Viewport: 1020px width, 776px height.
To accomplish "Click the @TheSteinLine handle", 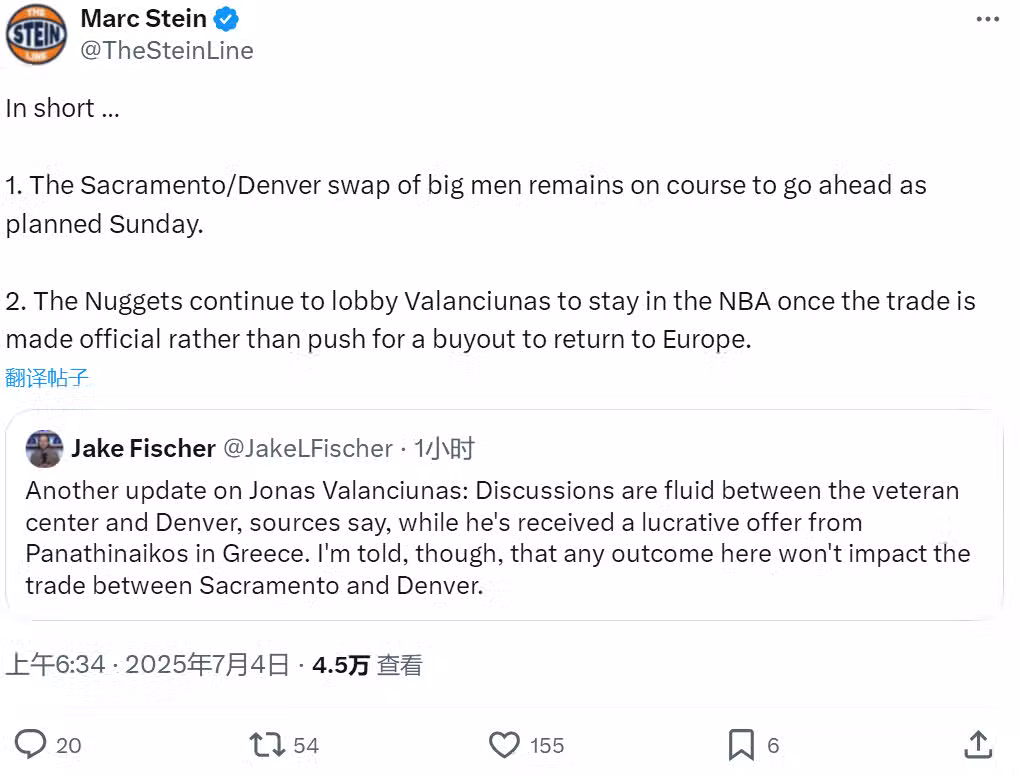I will 166,50.
